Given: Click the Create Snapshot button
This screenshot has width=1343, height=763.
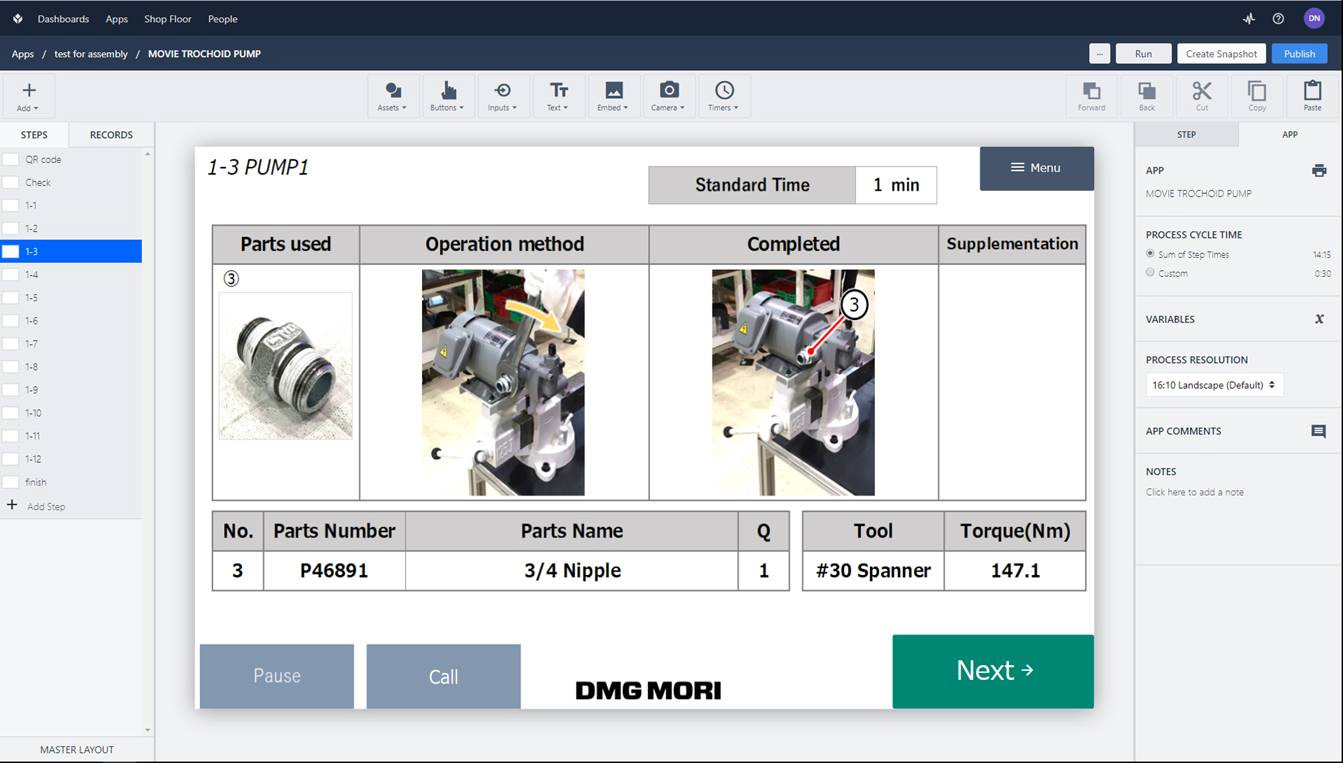Looking at the screenshot, I should pyautogui.click(x=1221, y=53).
